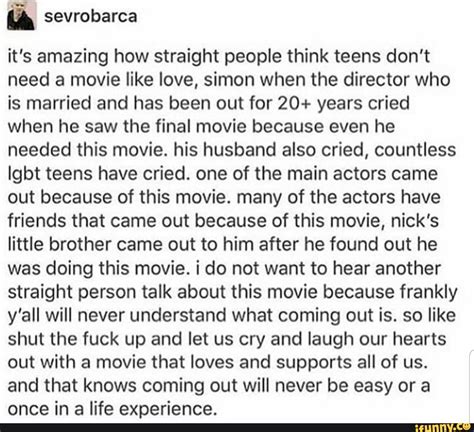The width and height of the screenshot is (474, 432).
Task: Click the word "husband" in the post
Action: (240, 150)
